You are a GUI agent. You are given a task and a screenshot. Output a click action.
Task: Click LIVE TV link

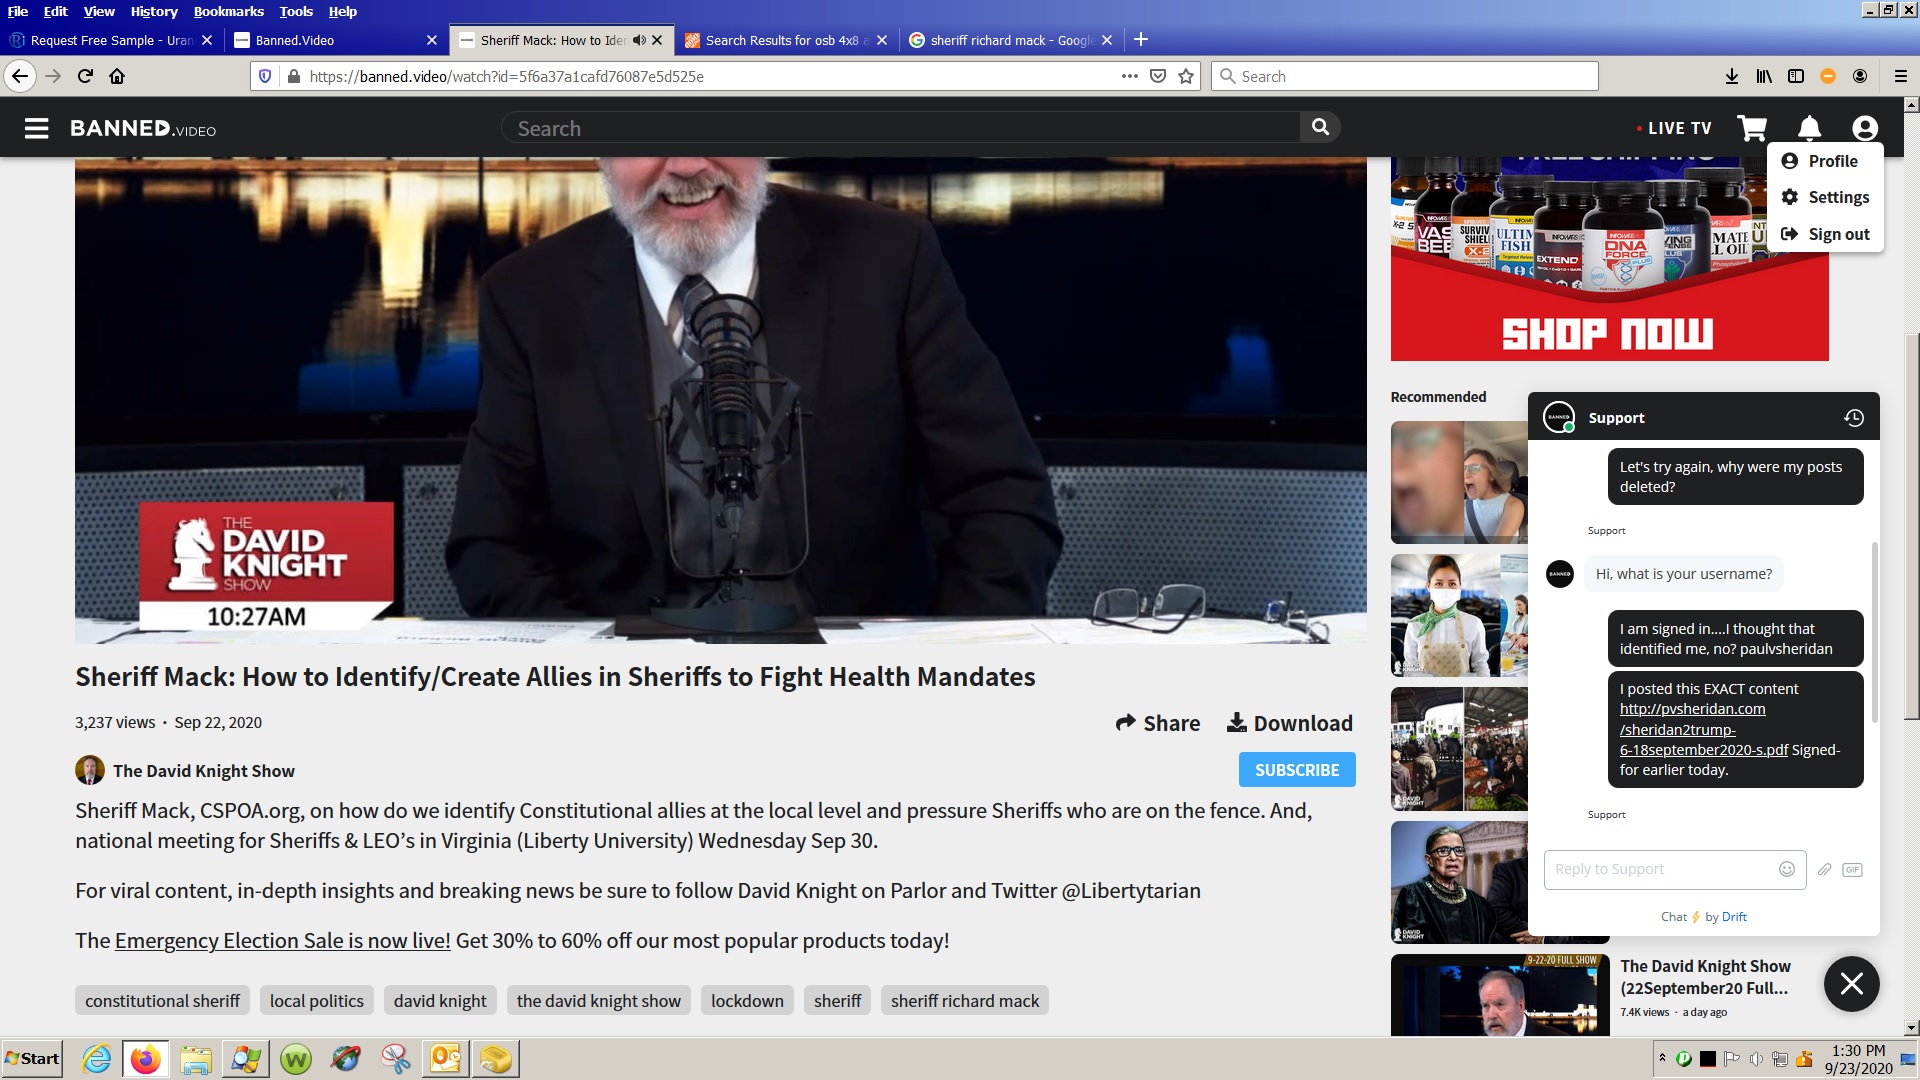[x=1674, y=128]
